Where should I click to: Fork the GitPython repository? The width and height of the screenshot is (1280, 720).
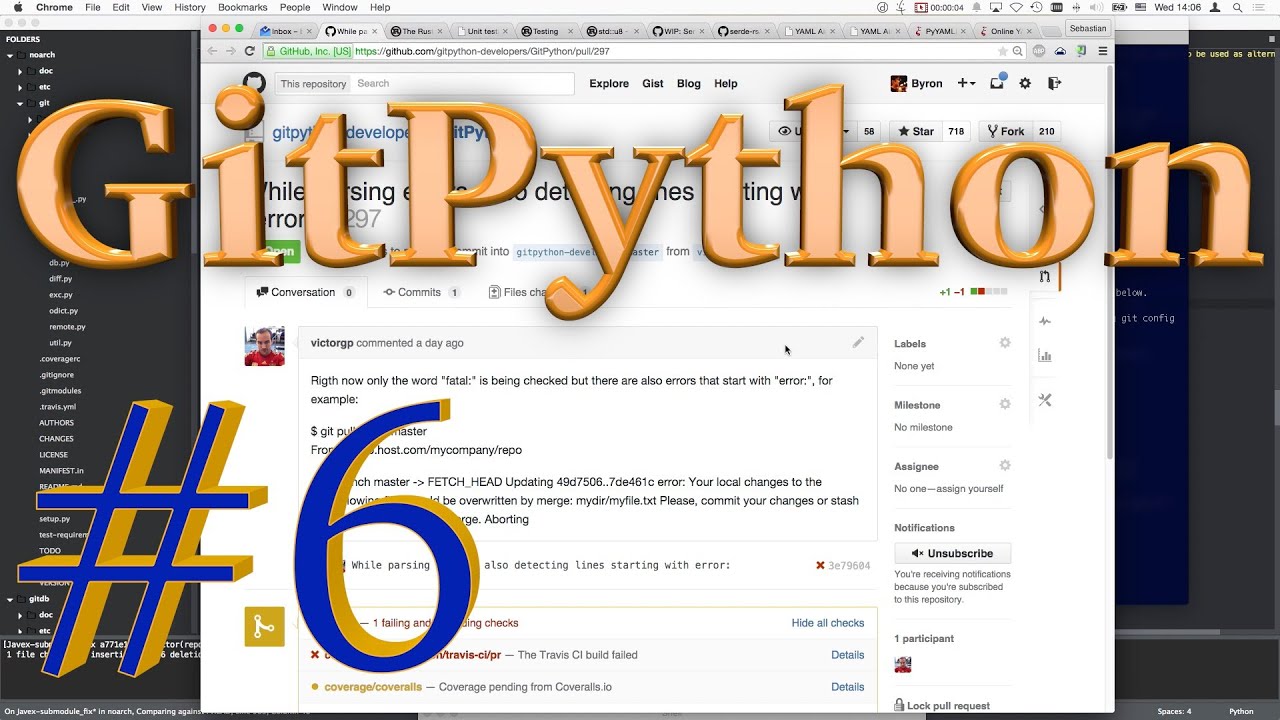click(1005, 131)
